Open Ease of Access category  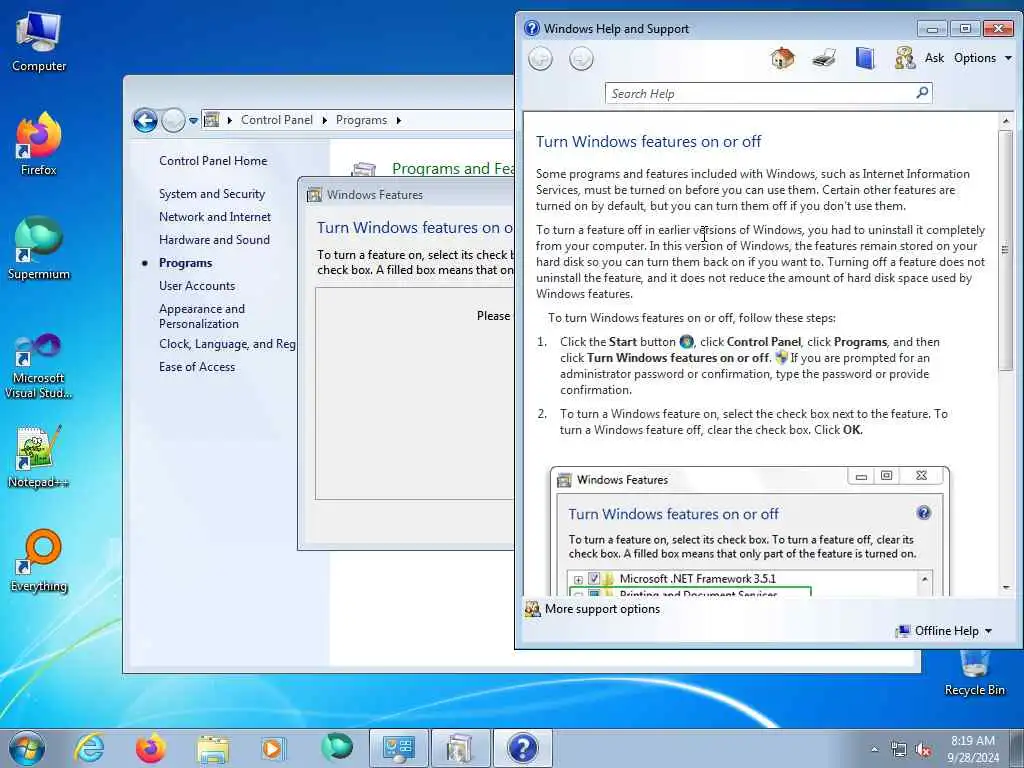coord(197,367)
